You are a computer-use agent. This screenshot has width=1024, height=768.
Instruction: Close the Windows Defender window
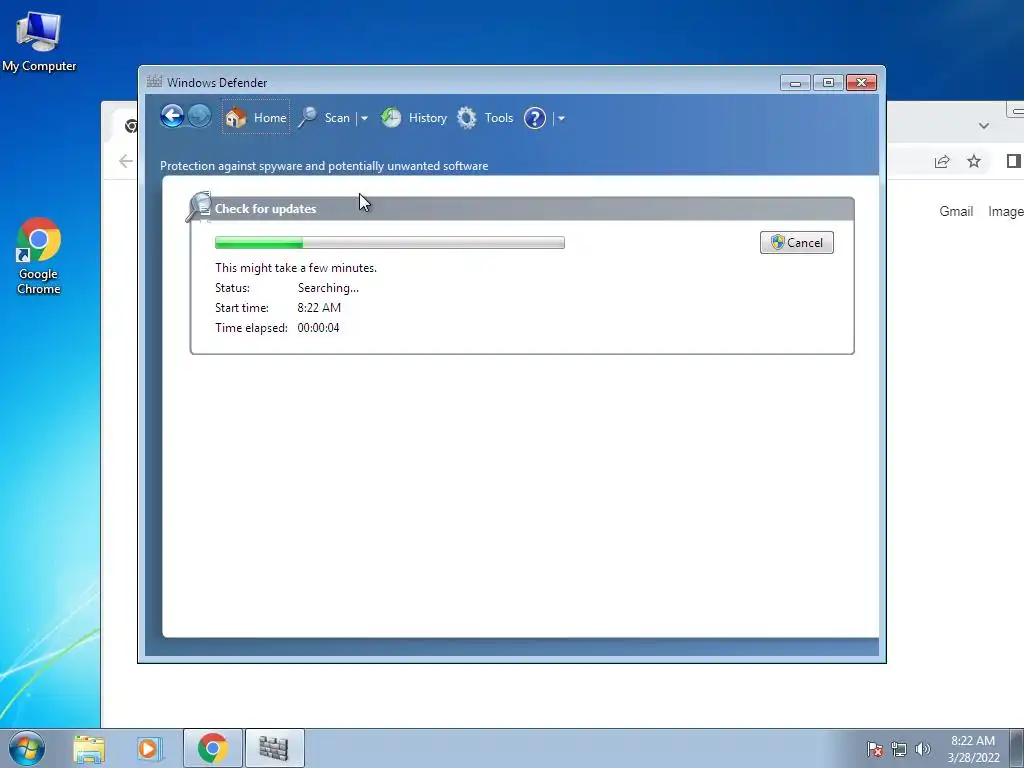[x=861, y=82]
